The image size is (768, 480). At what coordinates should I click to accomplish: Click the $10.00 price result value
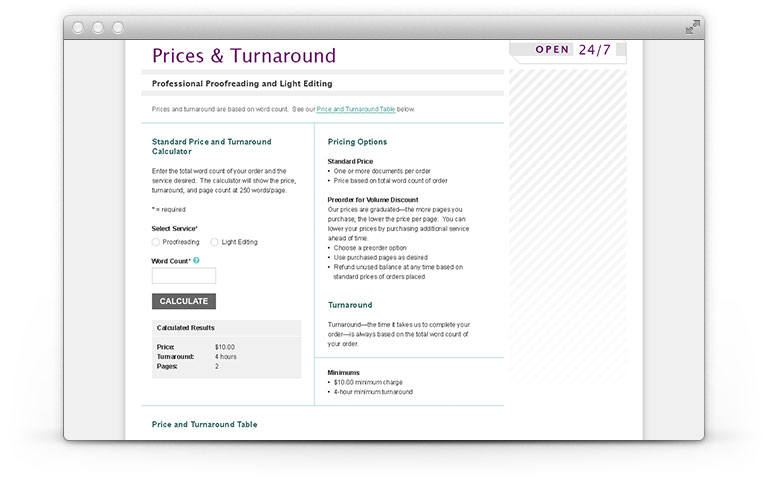[x=225, y=347]
